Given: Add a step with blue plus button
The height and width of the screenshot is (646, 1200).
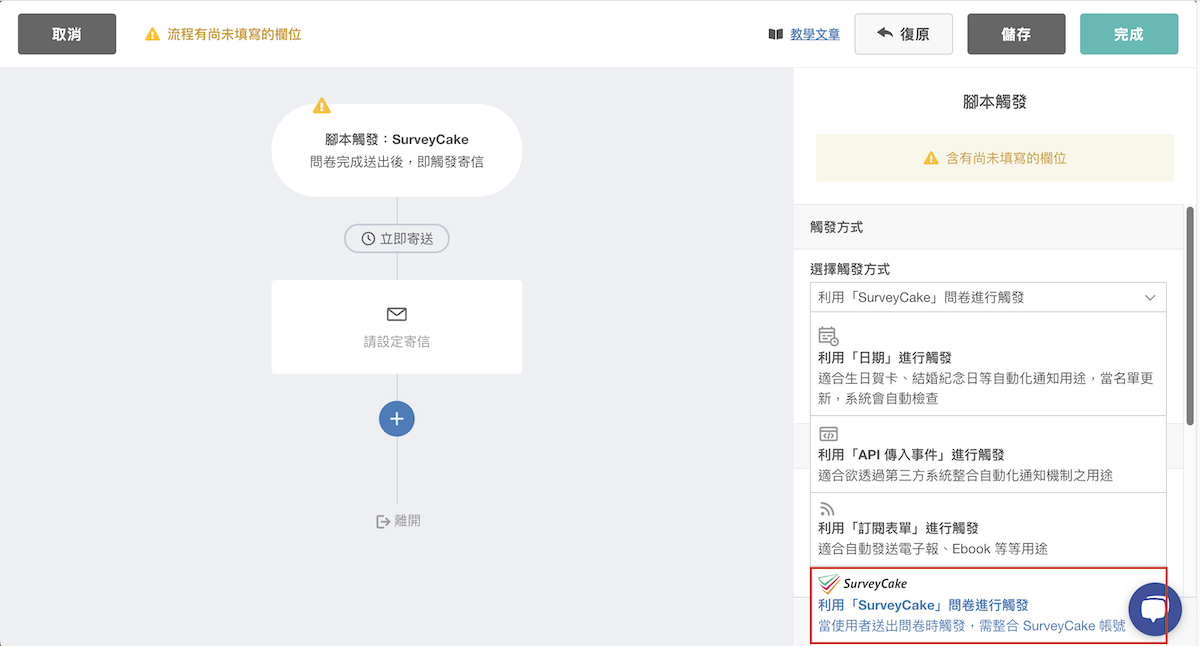Looking at the screenshot, I should click(x=397, y=419).
